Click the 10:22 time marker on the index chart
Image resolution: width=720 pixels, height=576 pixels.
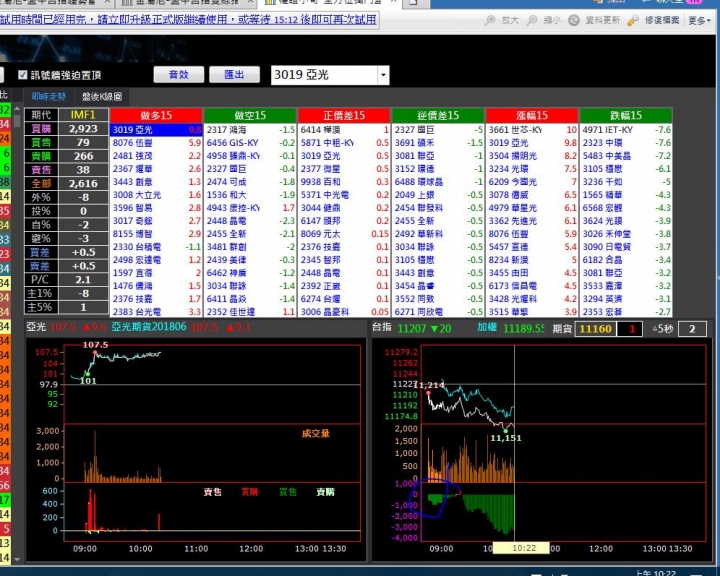pos(521,548)
